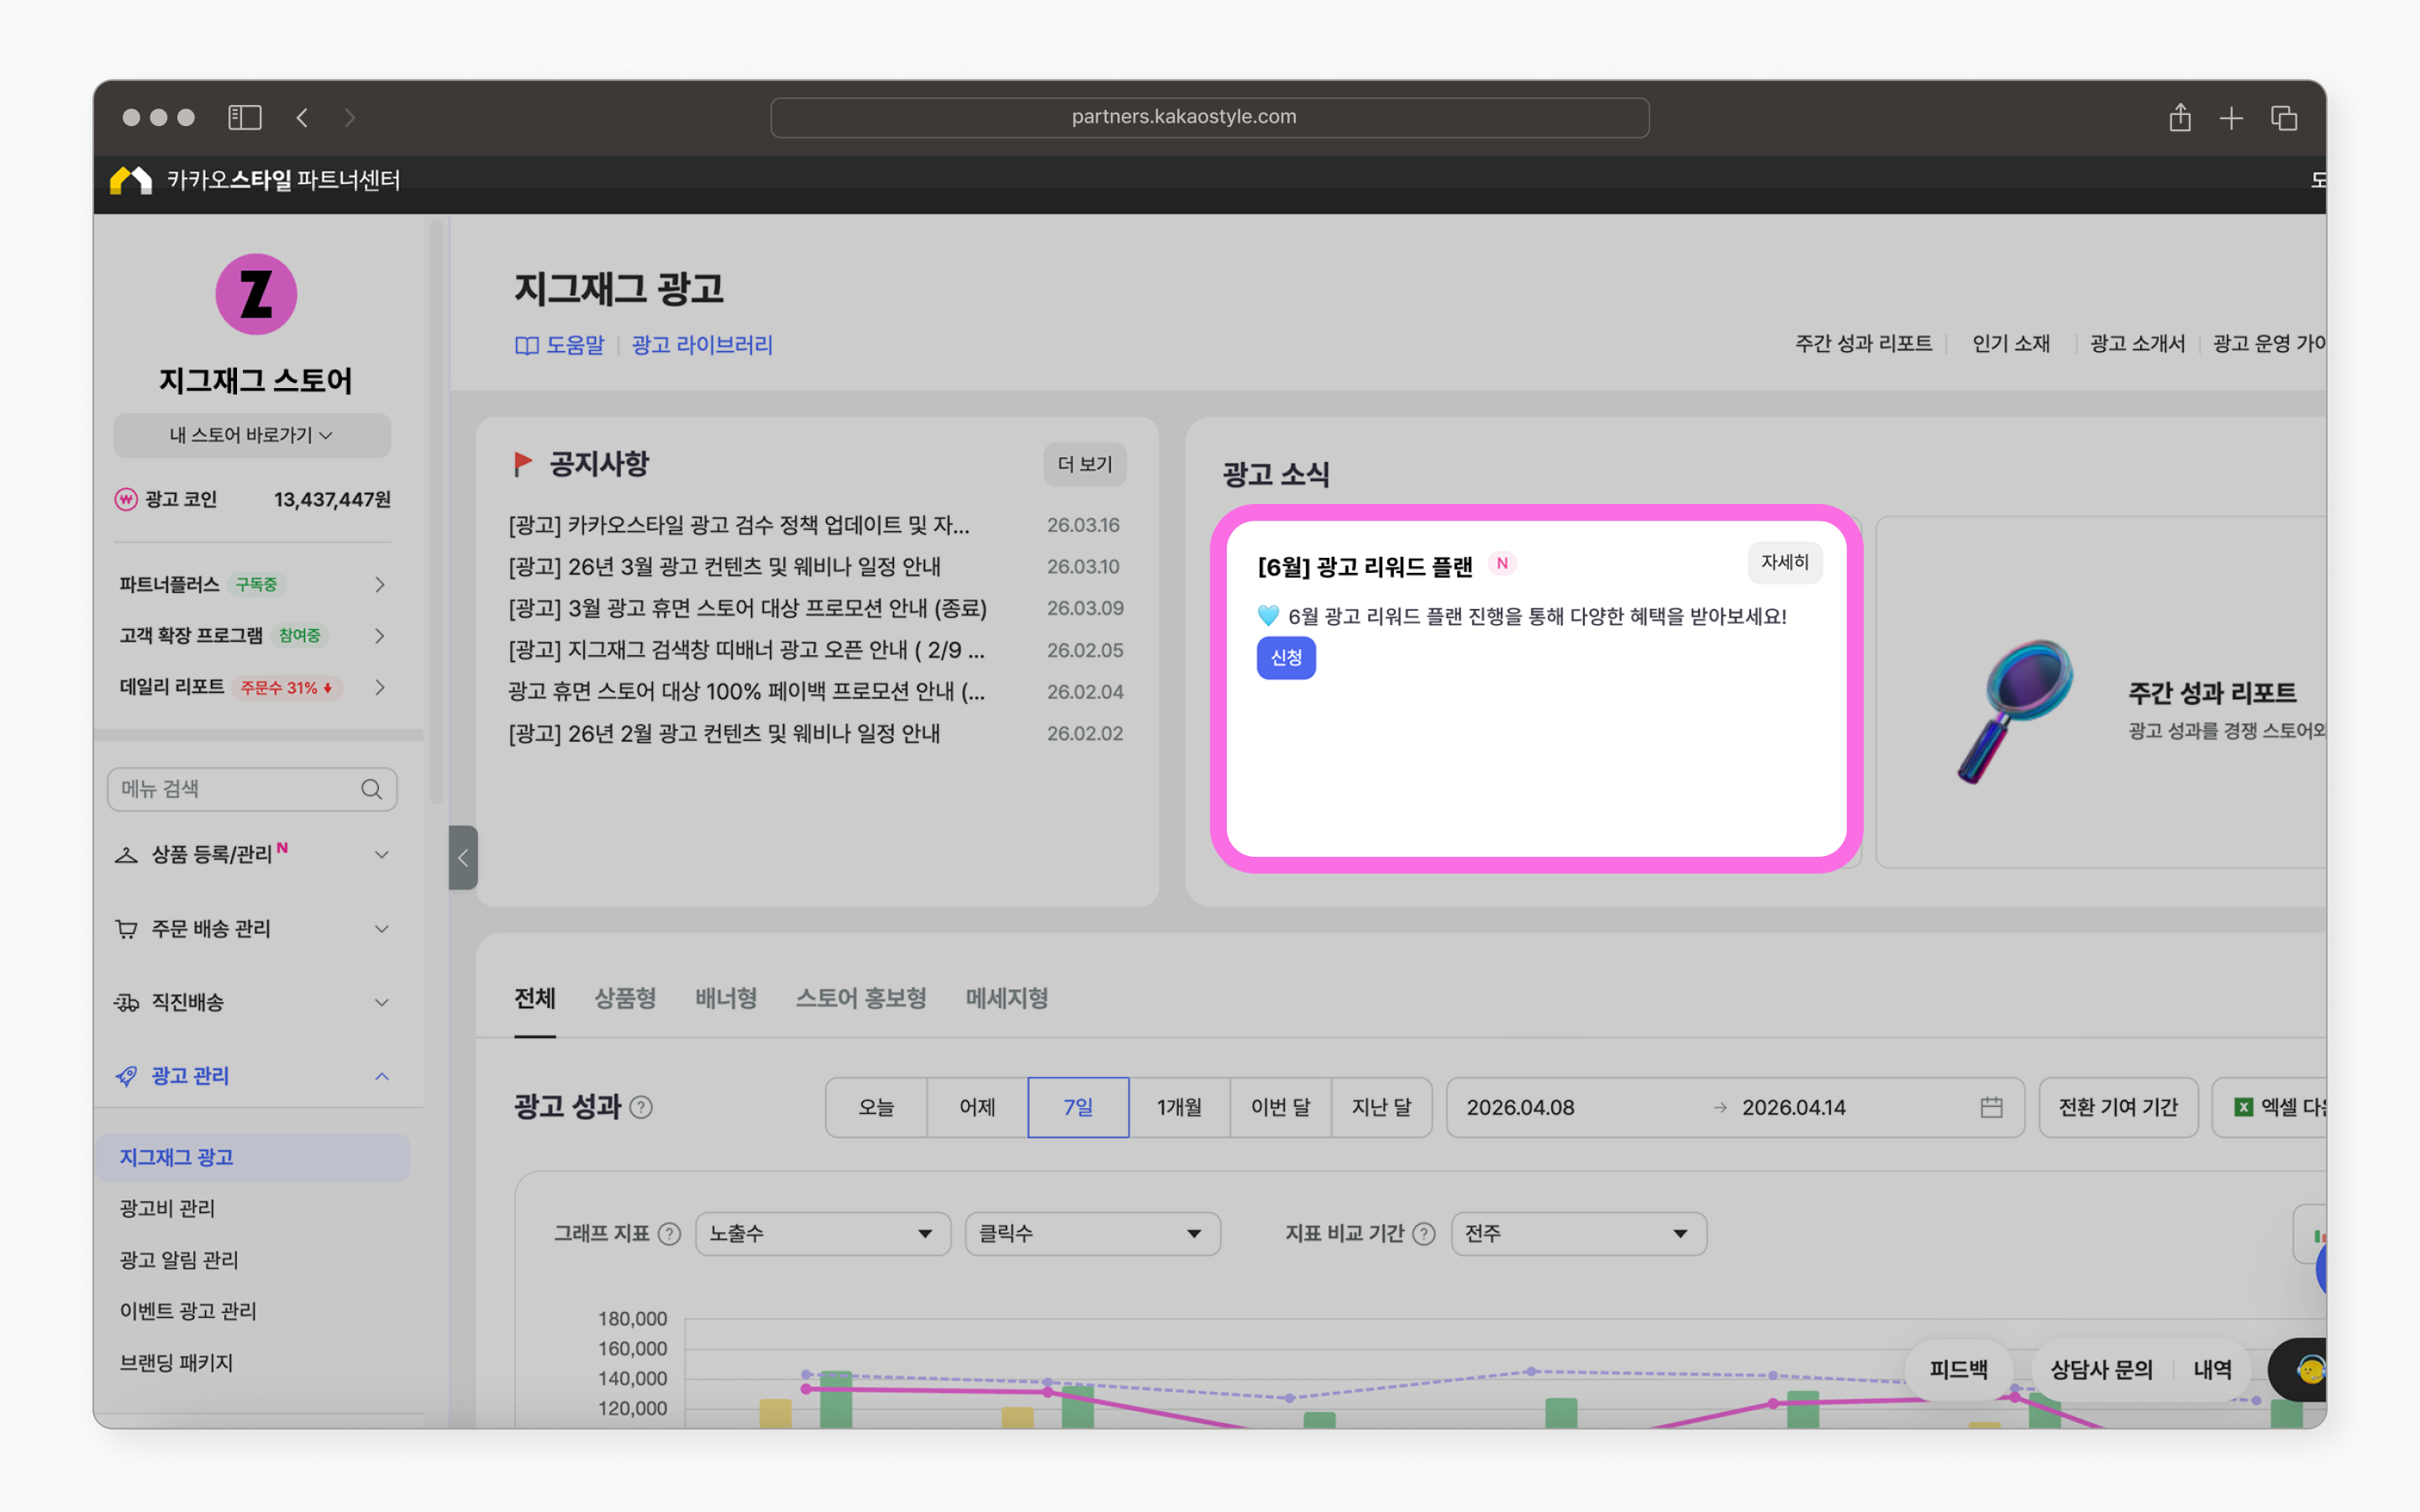Click the megaphone icon beside 광고 관리
The height and width of the screenshot is (1512, 2420).
[126, 1076]
